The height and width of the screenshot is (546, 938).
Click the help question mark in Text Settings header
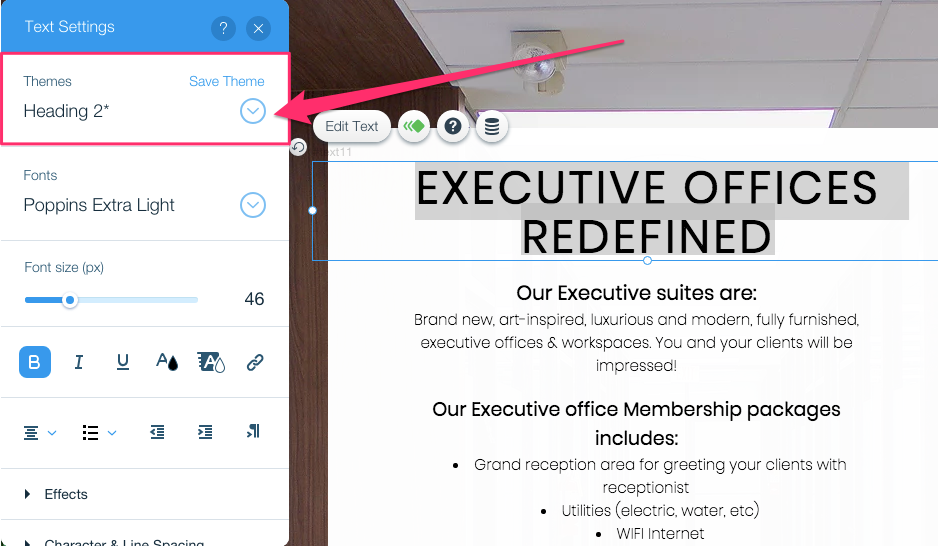point(224,28)
